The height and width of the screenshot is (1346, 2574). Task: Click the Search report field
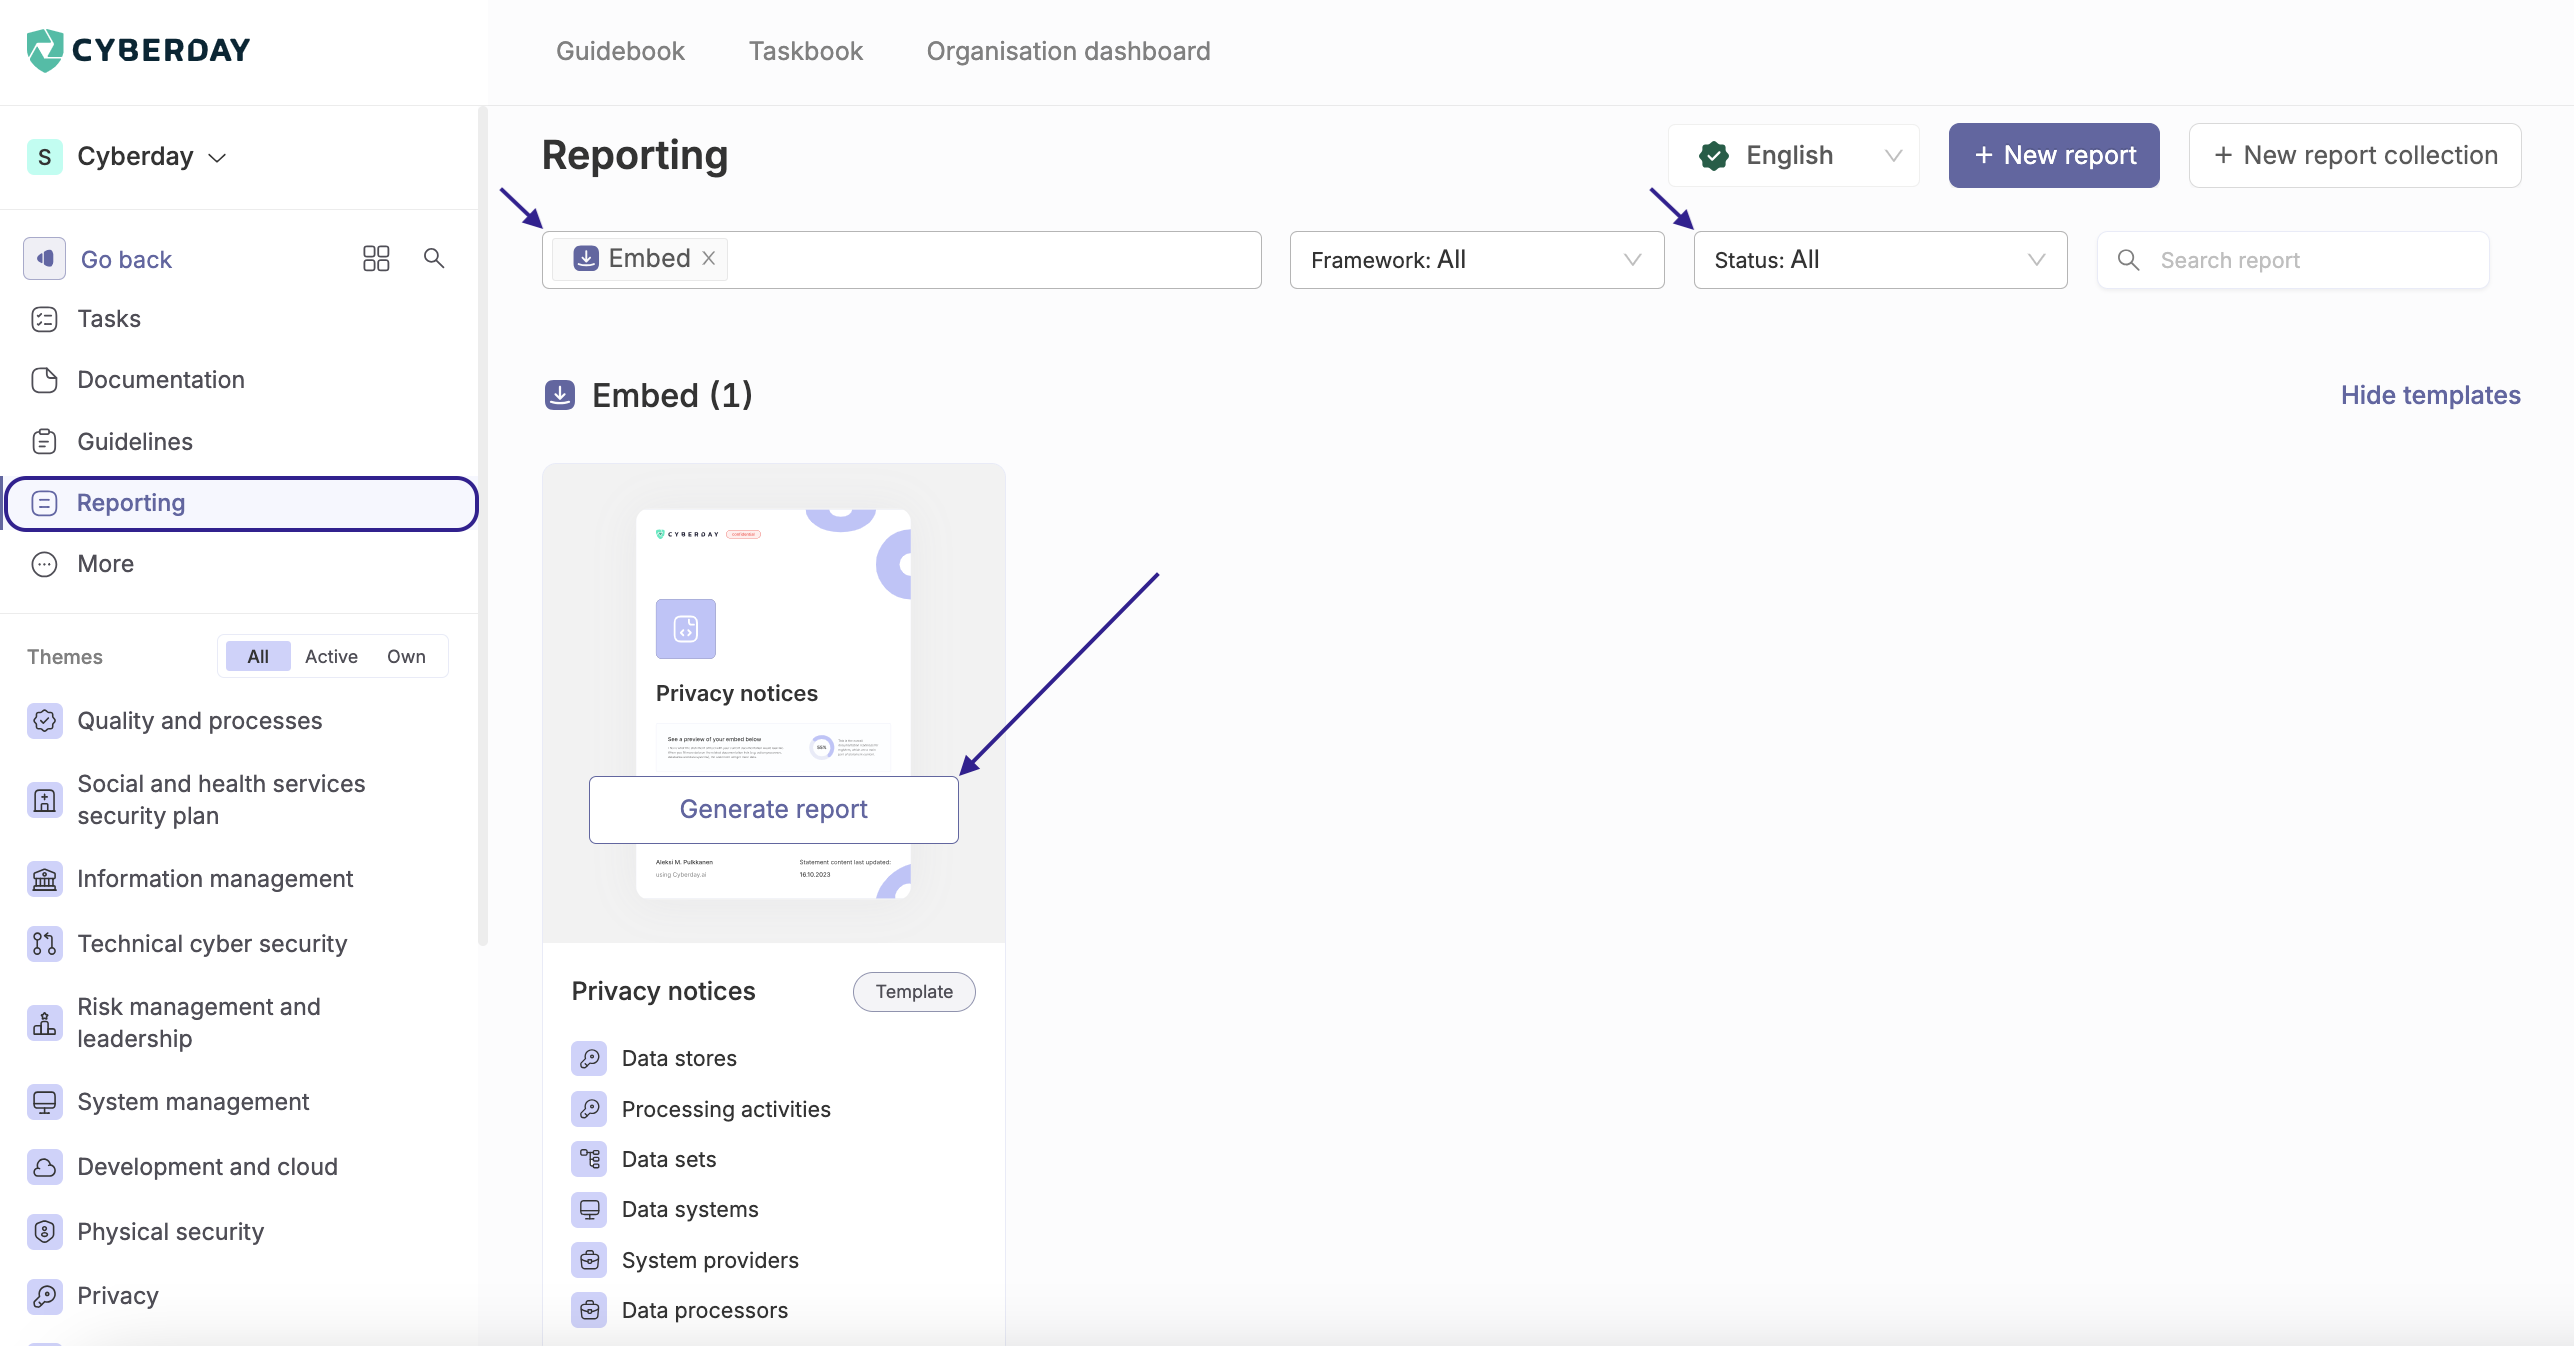point(2293,260)
